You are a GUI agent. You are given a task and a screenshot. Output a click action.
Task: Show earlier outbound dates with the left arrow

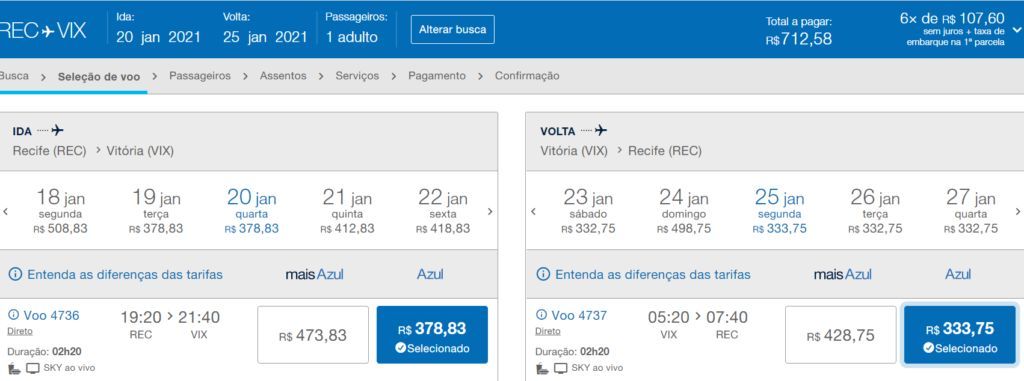(x=6, y=212)
